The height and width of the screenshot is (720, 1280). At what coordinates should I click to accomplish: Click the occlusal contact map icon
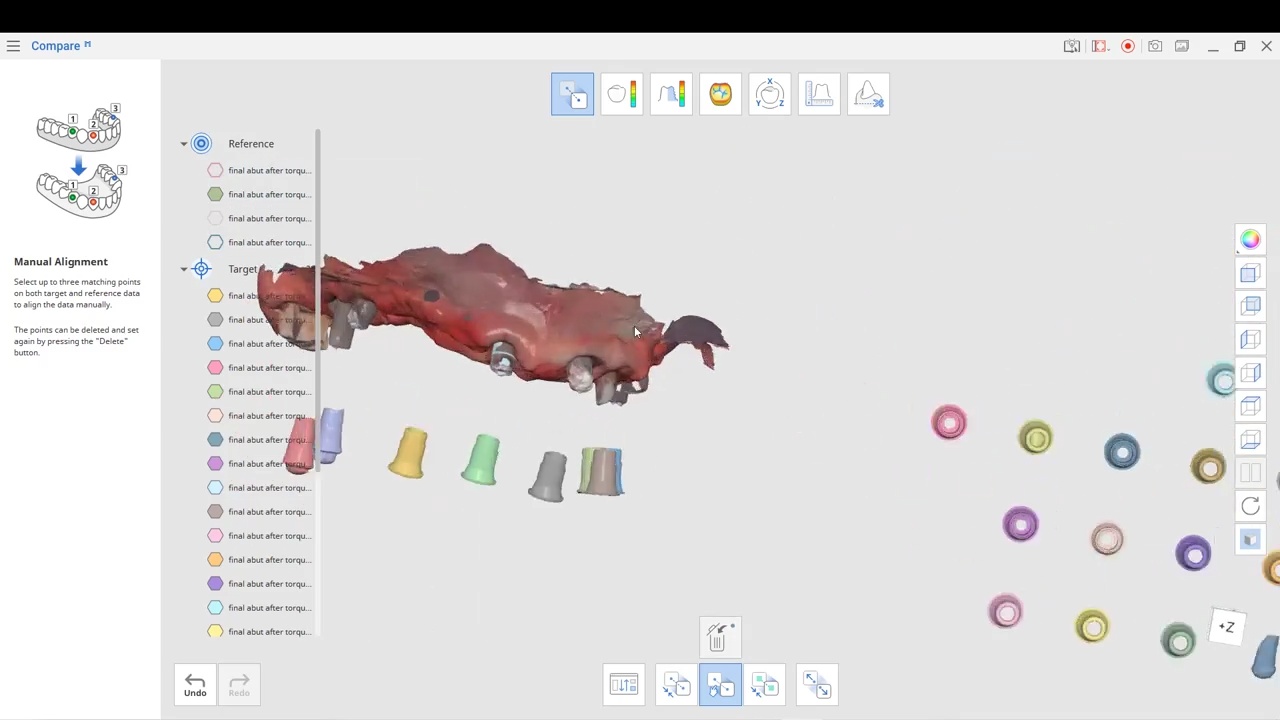click(x=720, y=94)
